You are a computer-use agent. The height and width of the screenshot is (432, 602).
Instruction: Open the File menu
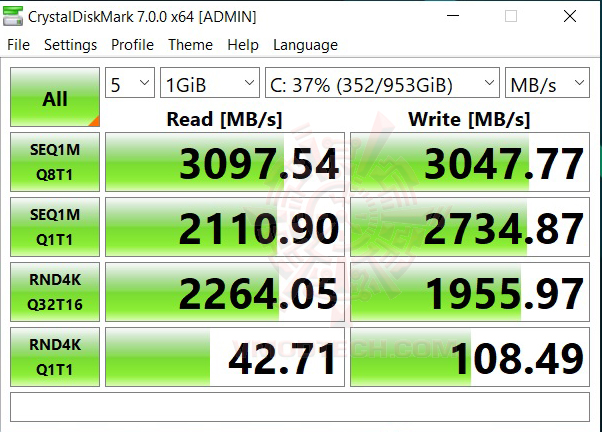18,45
